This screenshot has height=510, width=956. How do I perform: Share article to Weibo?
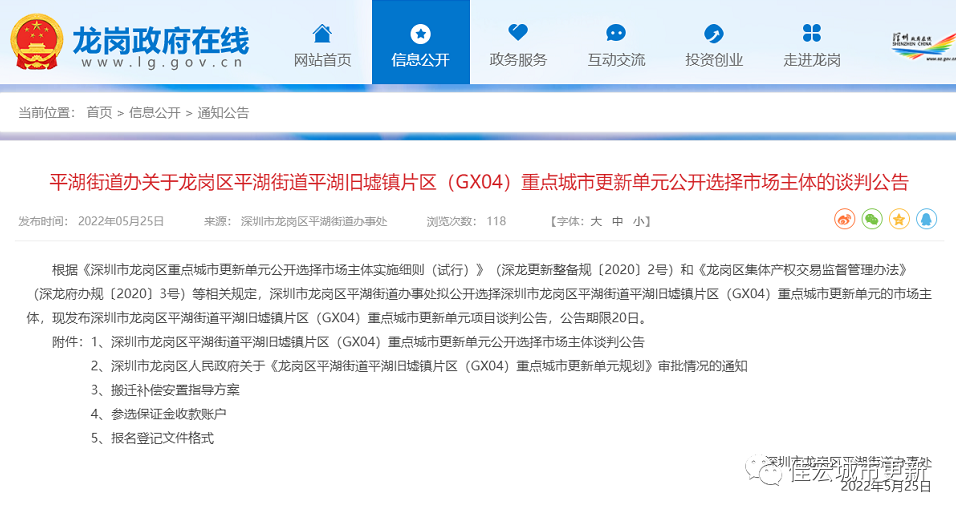tap(845, 219)
